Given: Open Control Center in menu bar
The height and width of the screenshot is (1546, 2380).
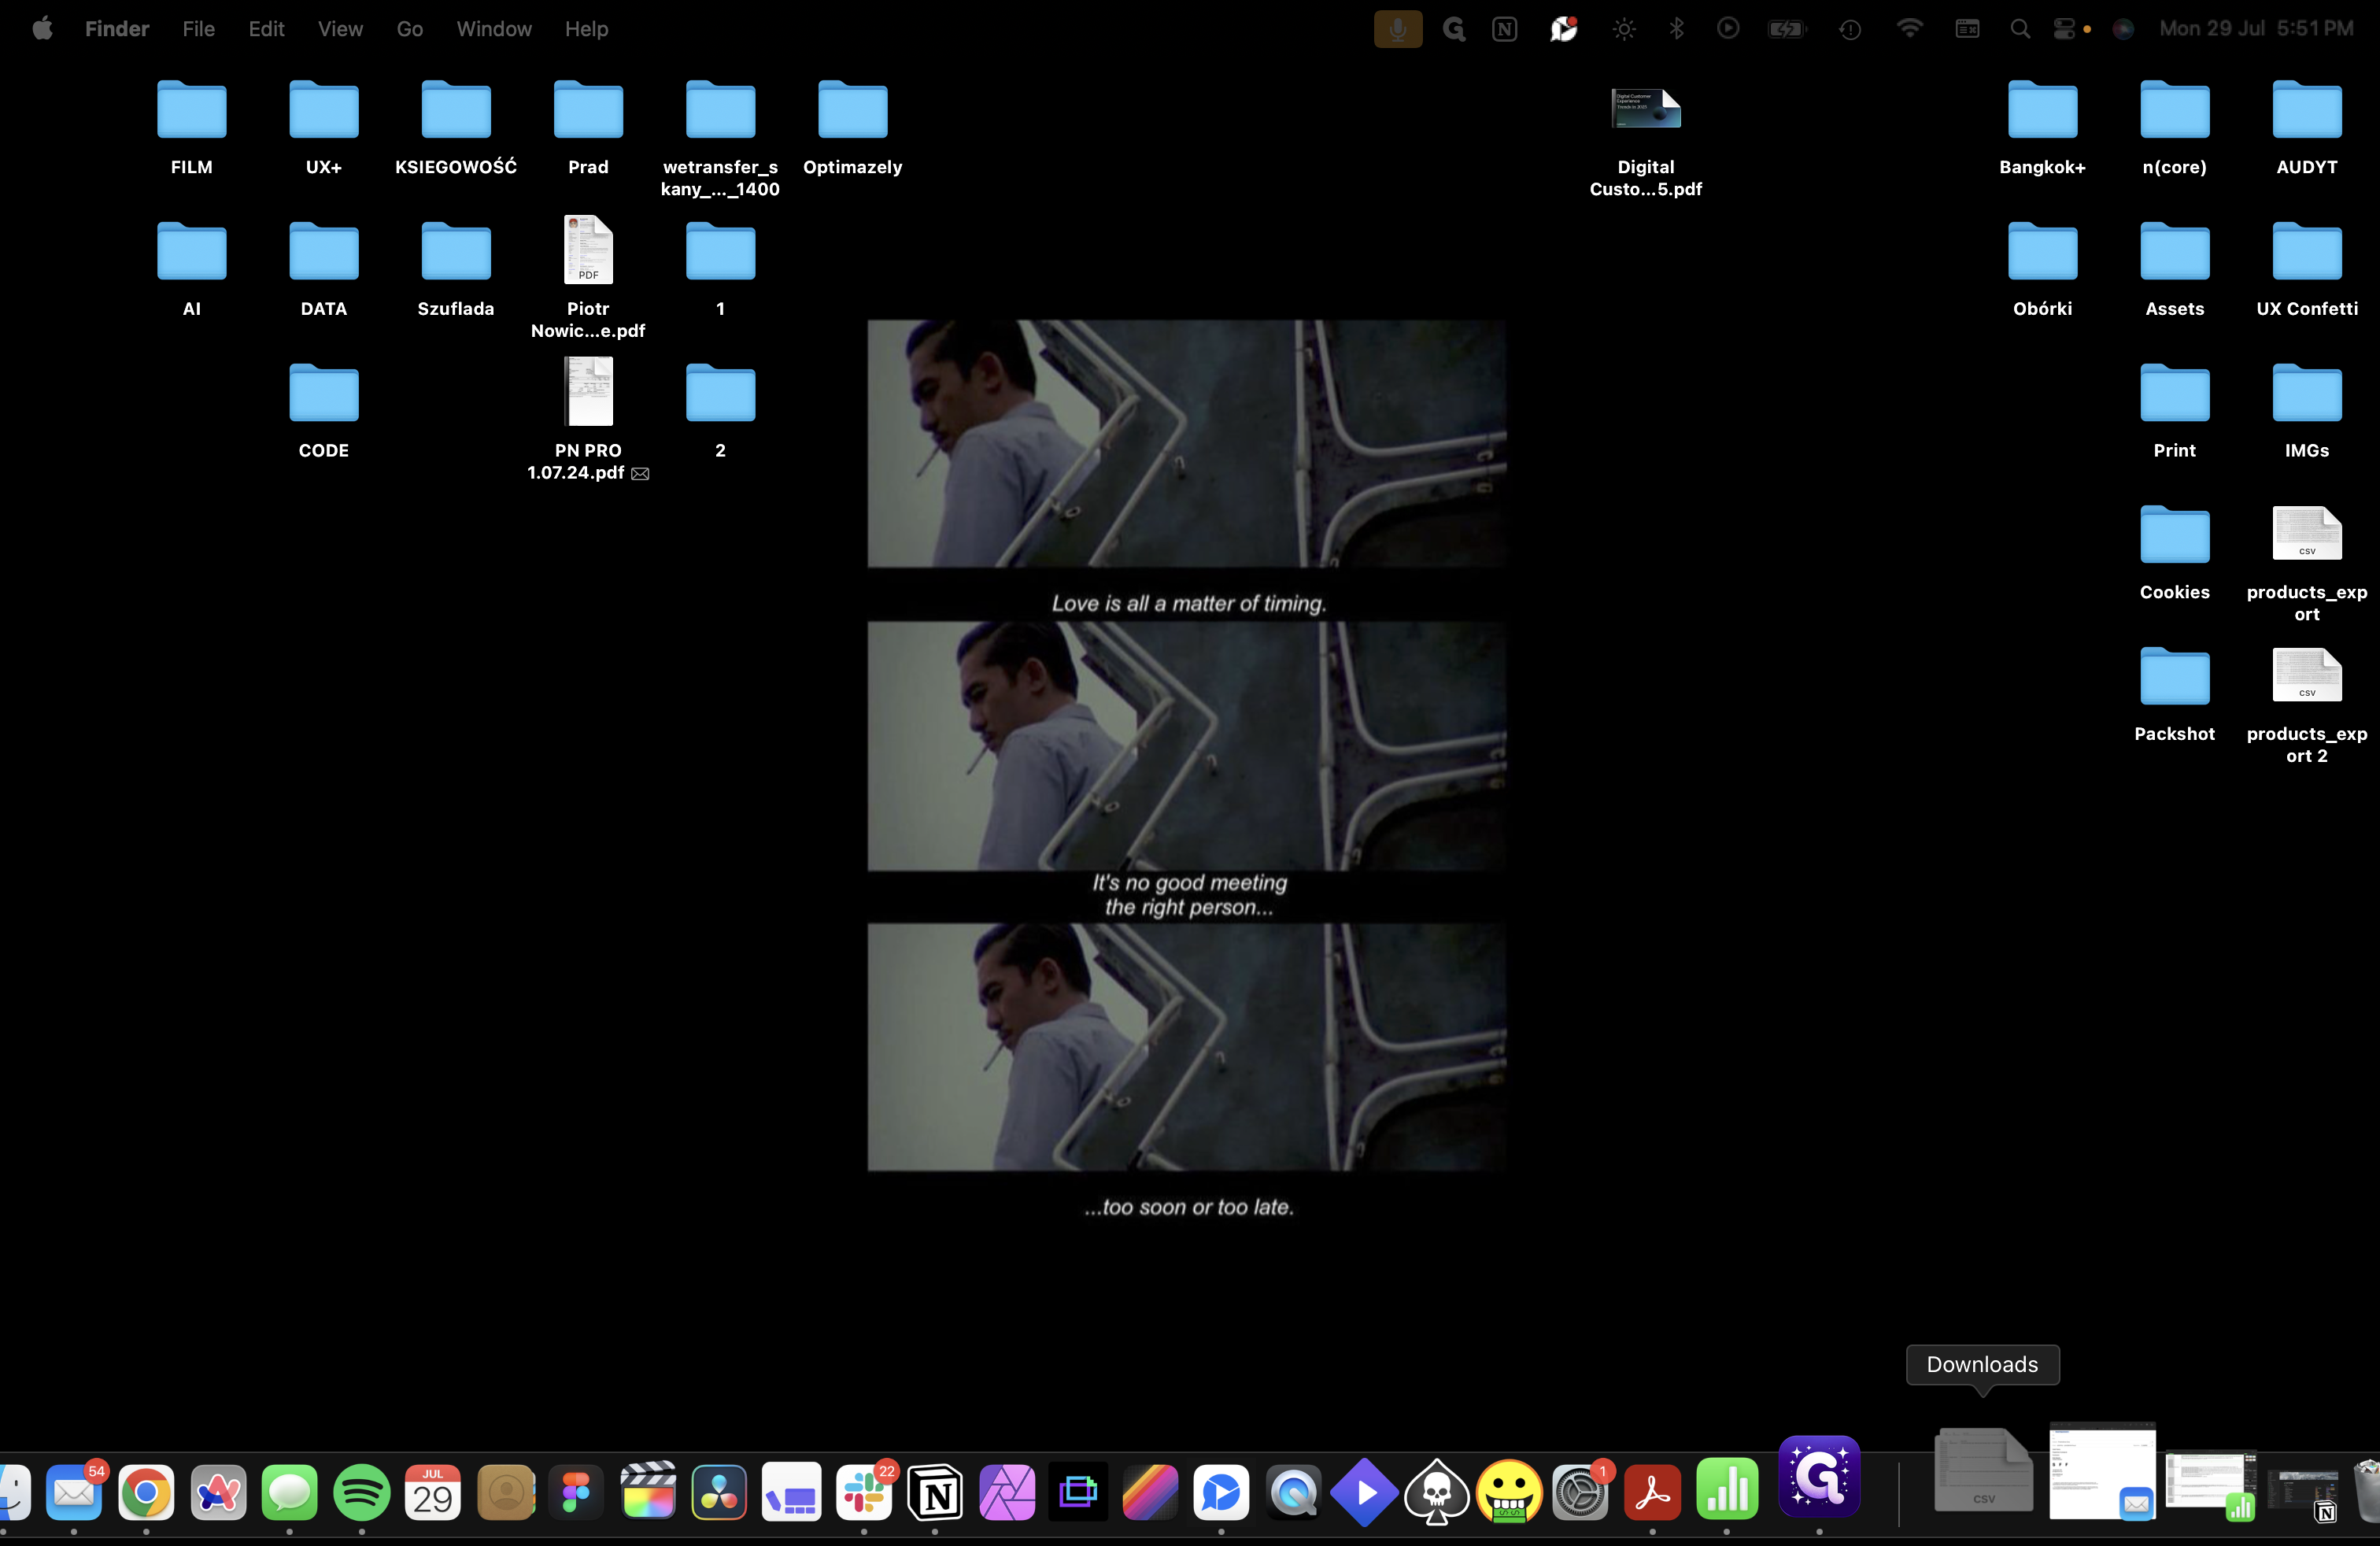Looking at the screenshot, I should click(2064, 29).
